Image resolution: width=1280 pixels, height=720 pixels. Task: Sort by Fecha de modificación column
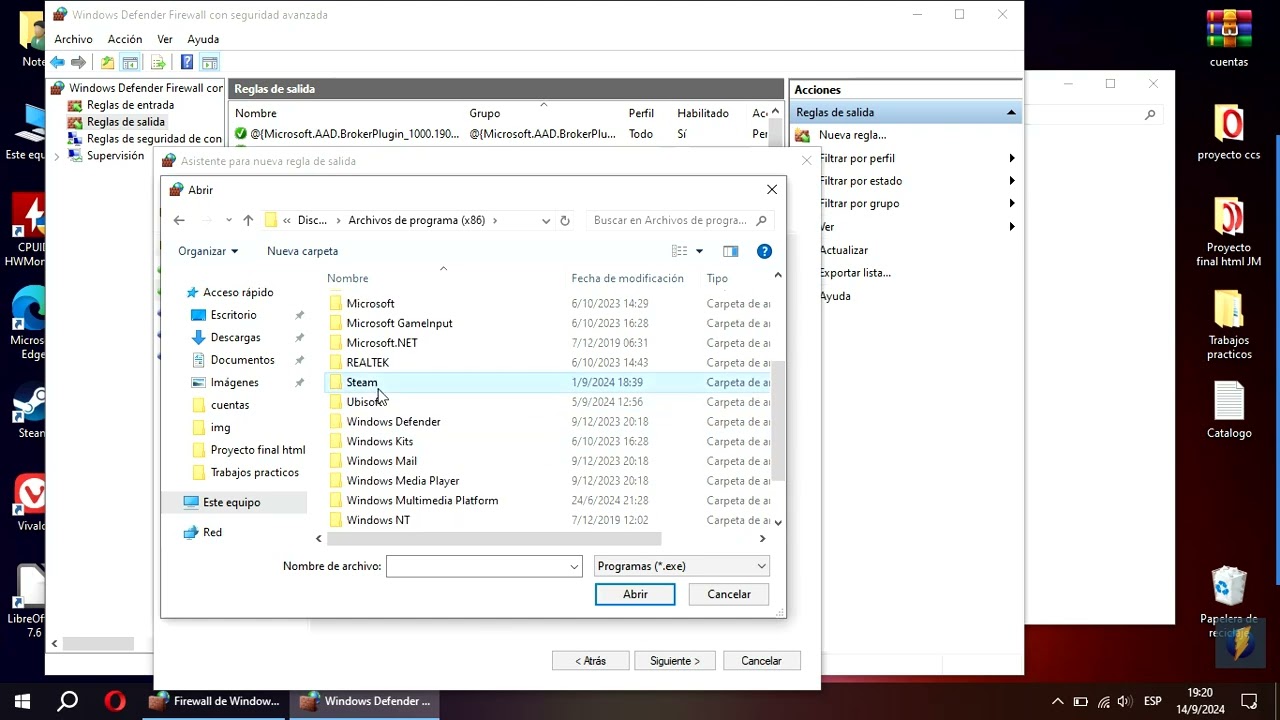pos(628,278)
